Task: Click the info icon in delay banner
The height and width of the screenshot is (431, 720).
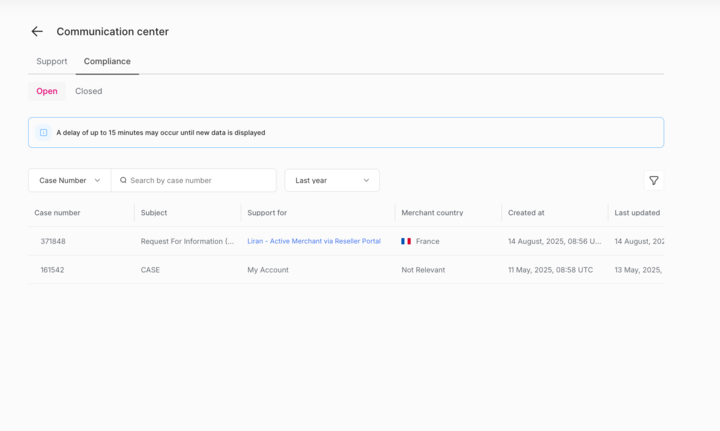Action: pyautogui.click(x=44, y=133)
